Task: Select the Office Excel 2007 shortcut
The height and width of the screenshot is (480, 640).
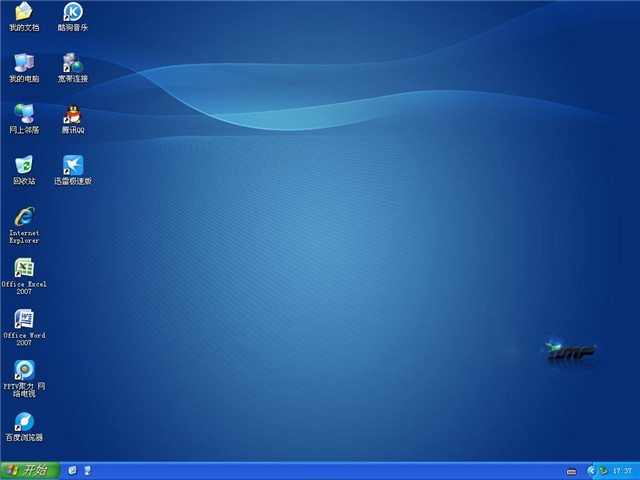Action: click(x=24, y=276)
